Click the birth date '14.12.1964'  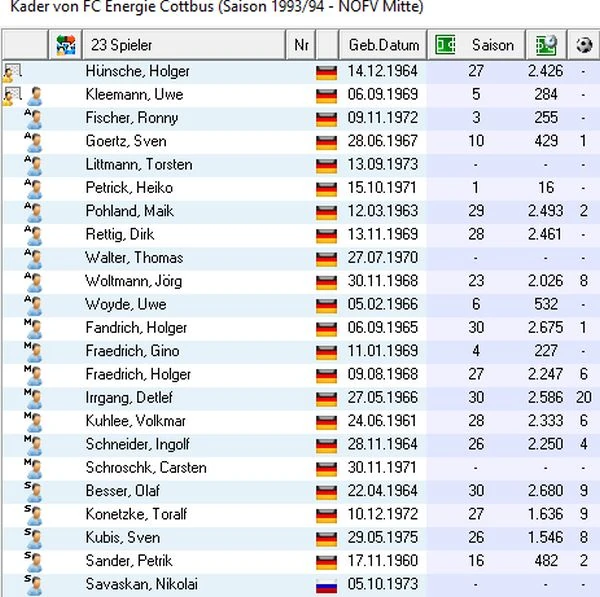pos(382,71)
